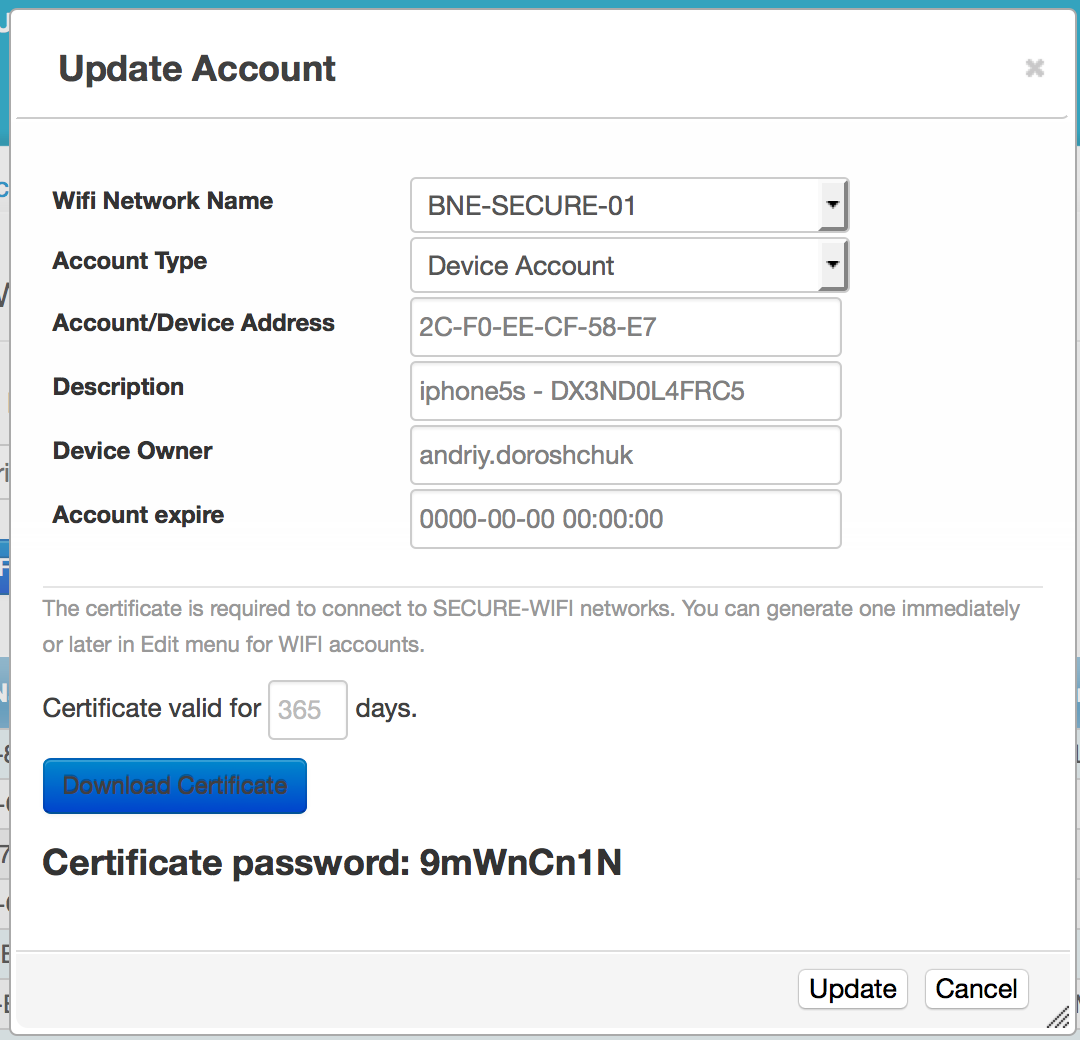Cancel the account update
The height and width of the screenshot is (1040, 1080).
tap(976, 989)
